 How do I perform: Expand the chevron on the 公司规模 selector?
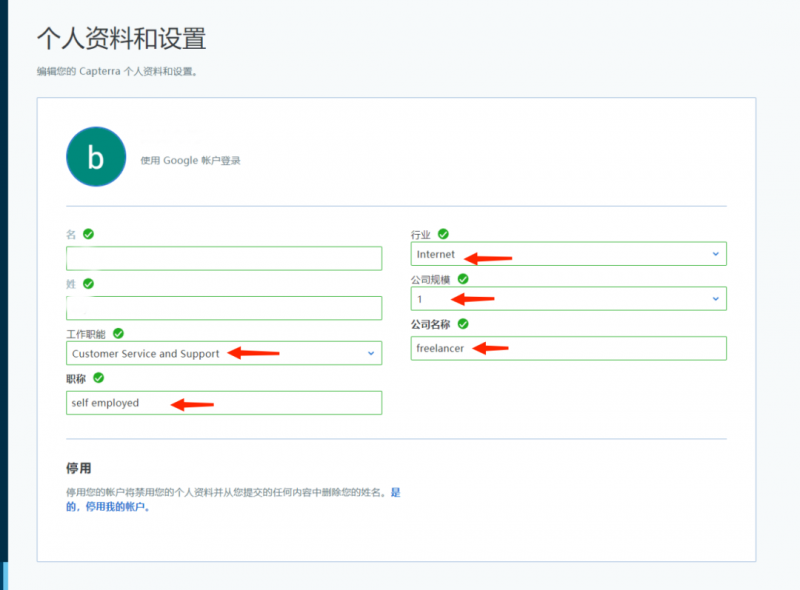716,298
